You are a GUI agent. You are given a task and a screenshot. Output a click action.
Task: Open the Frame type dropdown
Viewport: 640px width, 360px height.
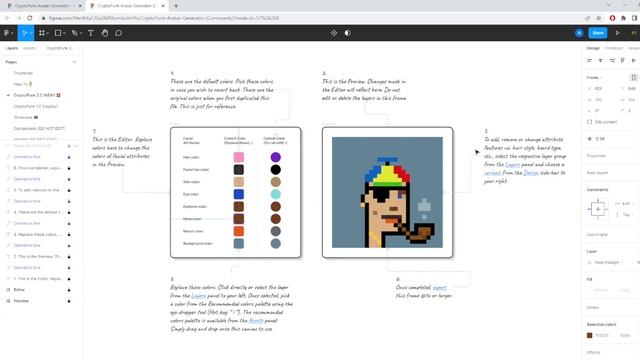click(x=595, y=78)
